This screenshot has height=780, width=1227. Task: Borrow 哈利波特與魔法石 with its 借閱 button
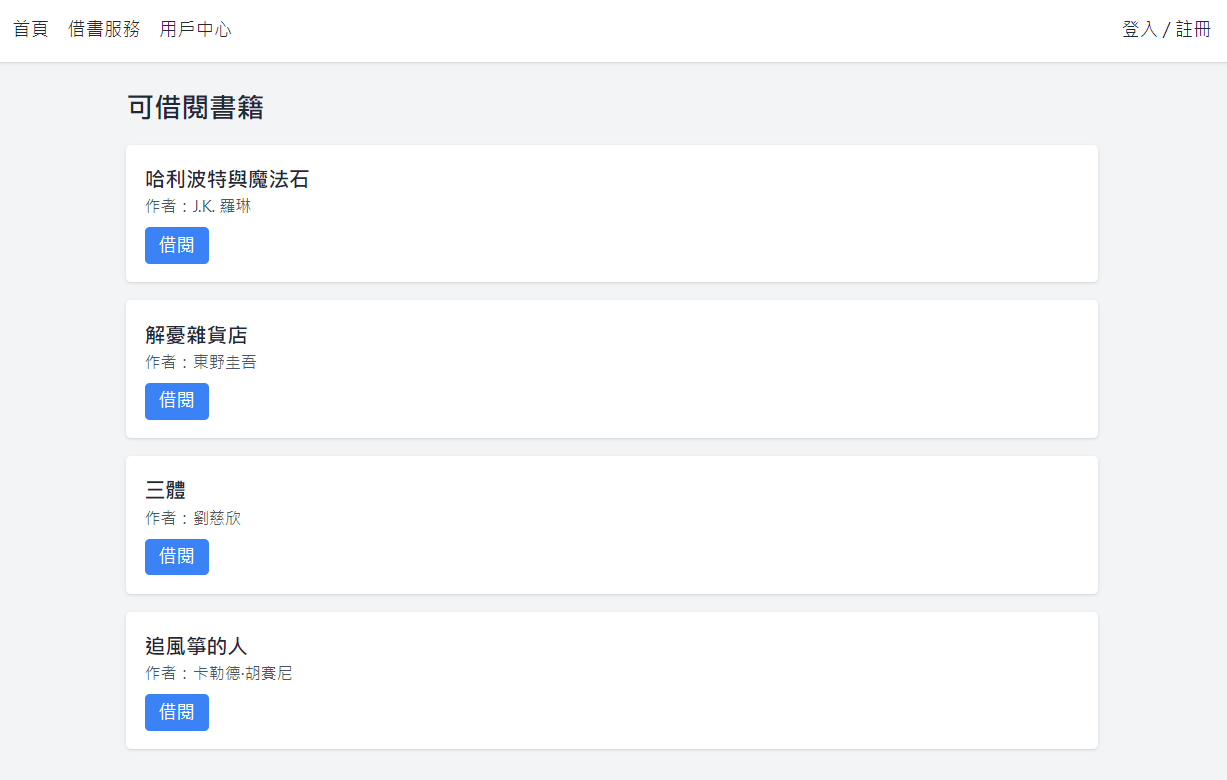(x=177, y=245)
